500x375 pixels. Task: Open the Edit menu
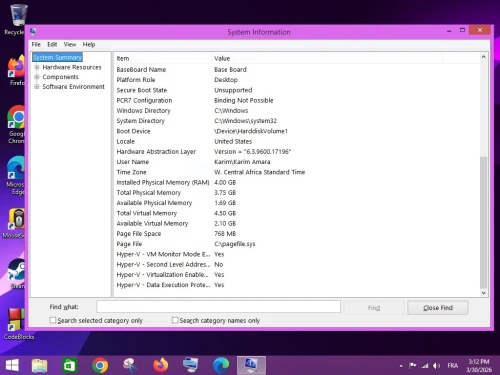pyautogui.click(x=52, y=45)
